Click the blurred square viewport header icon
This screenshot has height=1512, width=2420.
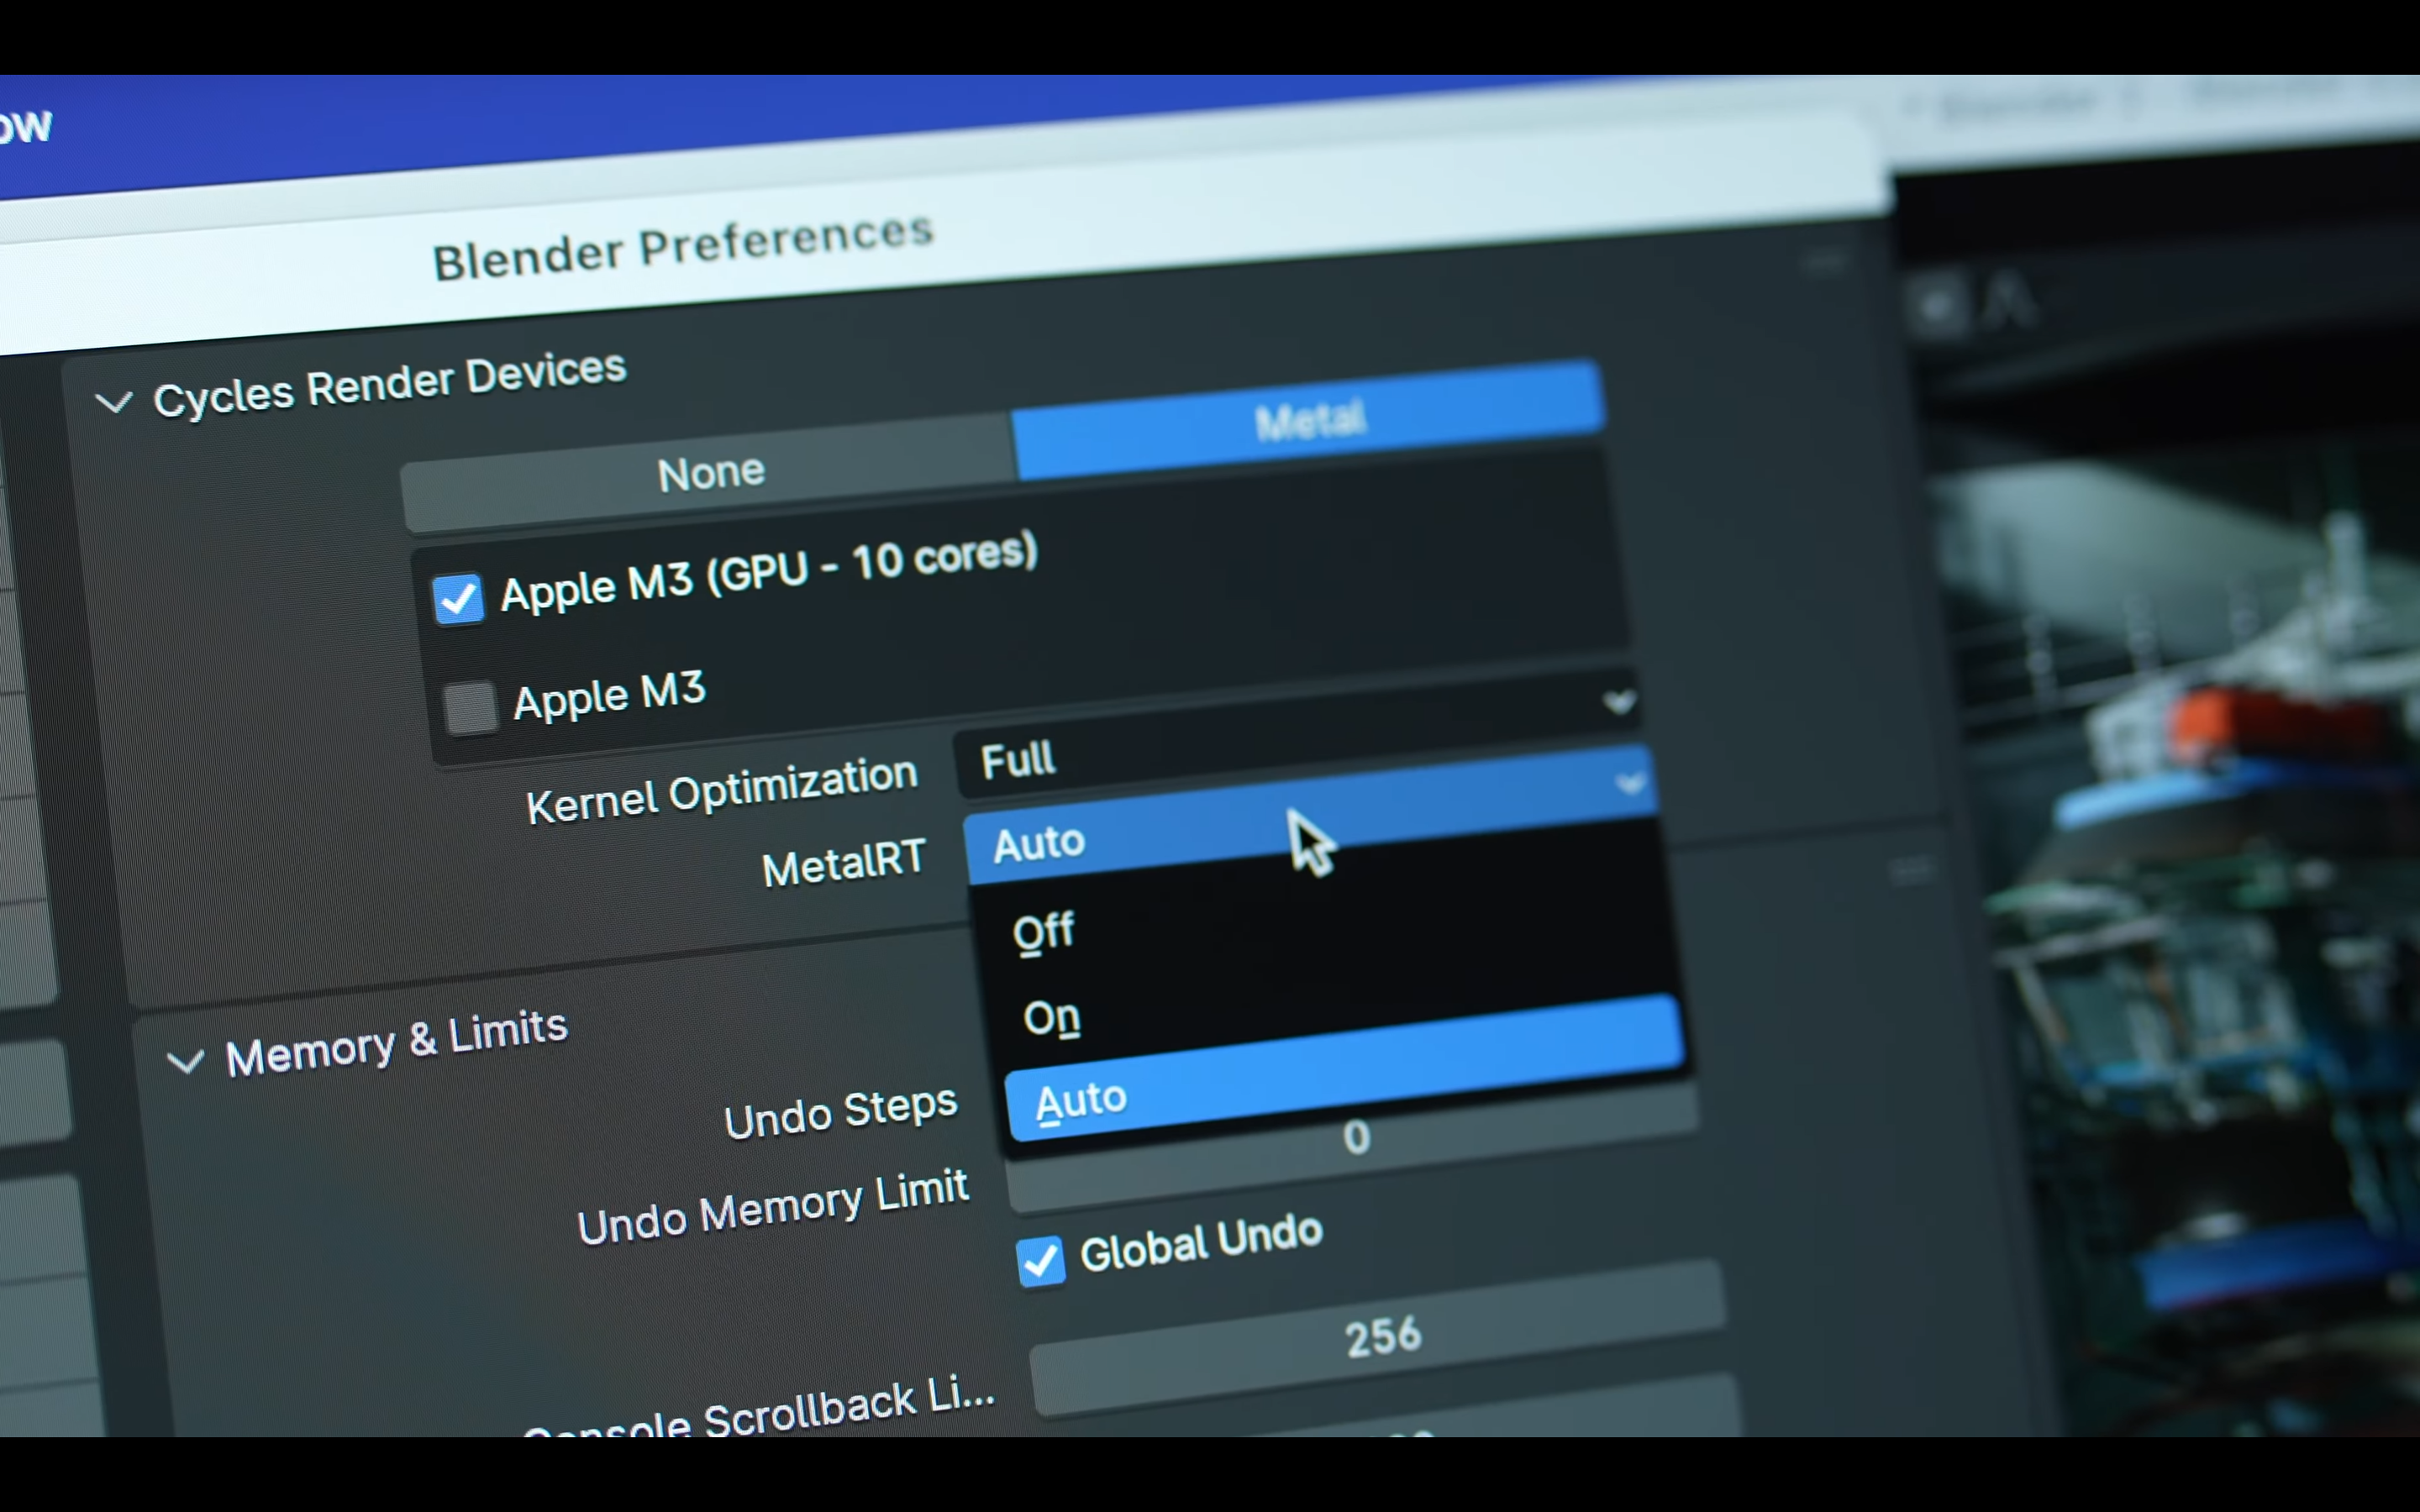(1938, 306)
